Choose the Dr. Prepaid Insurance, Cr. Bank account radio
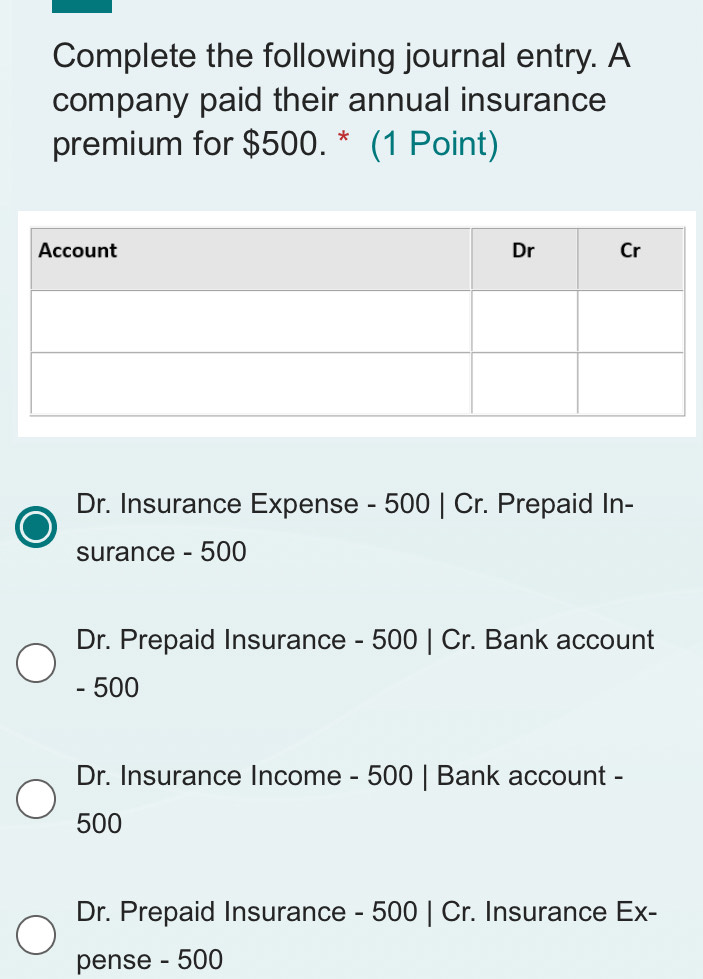This screenshot has height=979, width=703. [x=36, y=663]
